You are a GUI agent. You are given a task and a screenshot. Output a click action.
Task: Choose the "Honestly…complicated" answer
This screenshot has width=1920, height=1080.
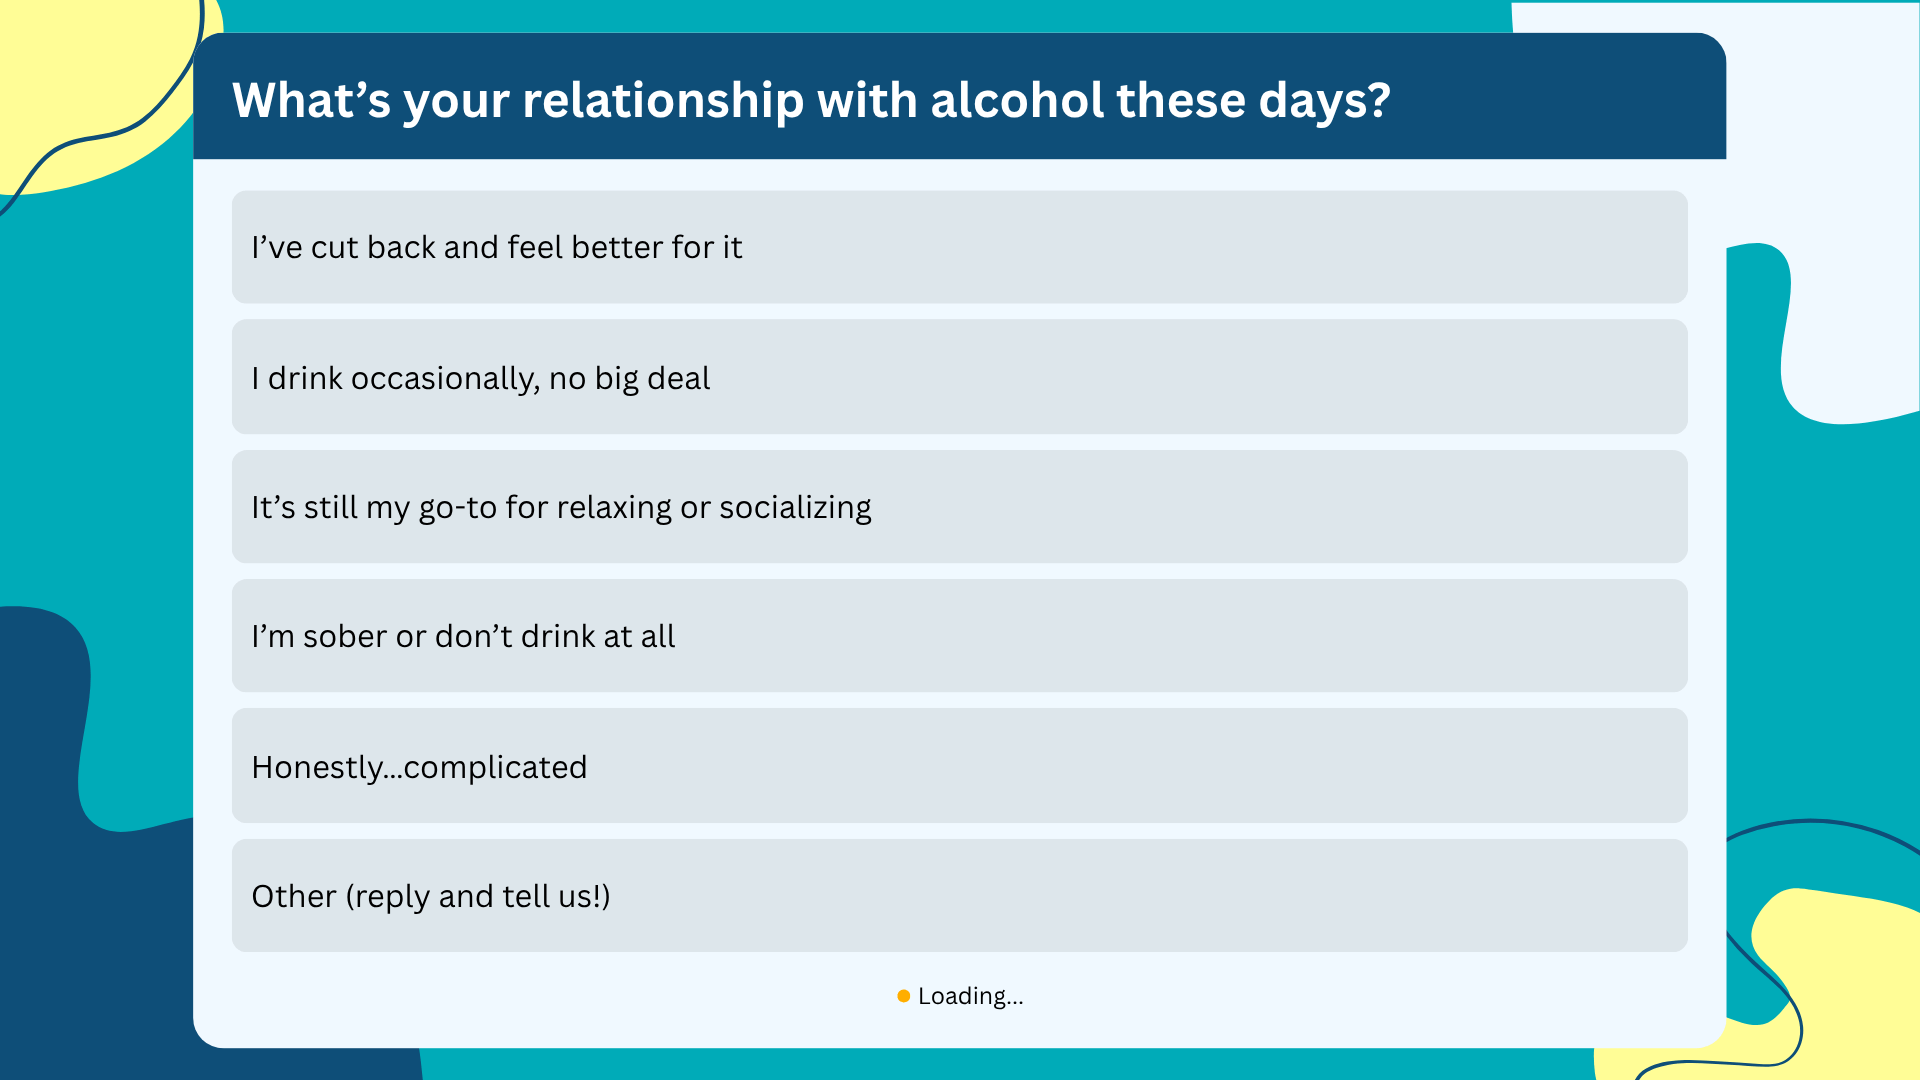pyautogui.click(x=959, y=766)
